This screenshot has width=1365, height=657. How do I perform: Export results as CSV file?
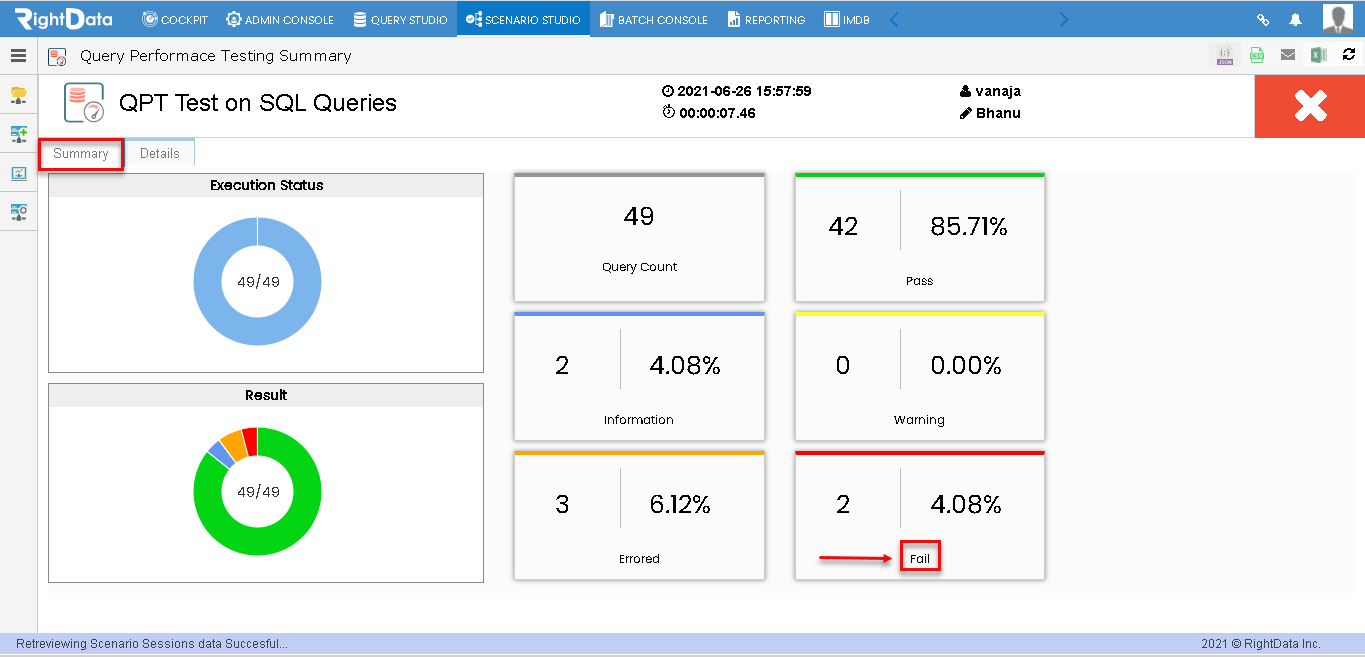[x=1257, y=56]
